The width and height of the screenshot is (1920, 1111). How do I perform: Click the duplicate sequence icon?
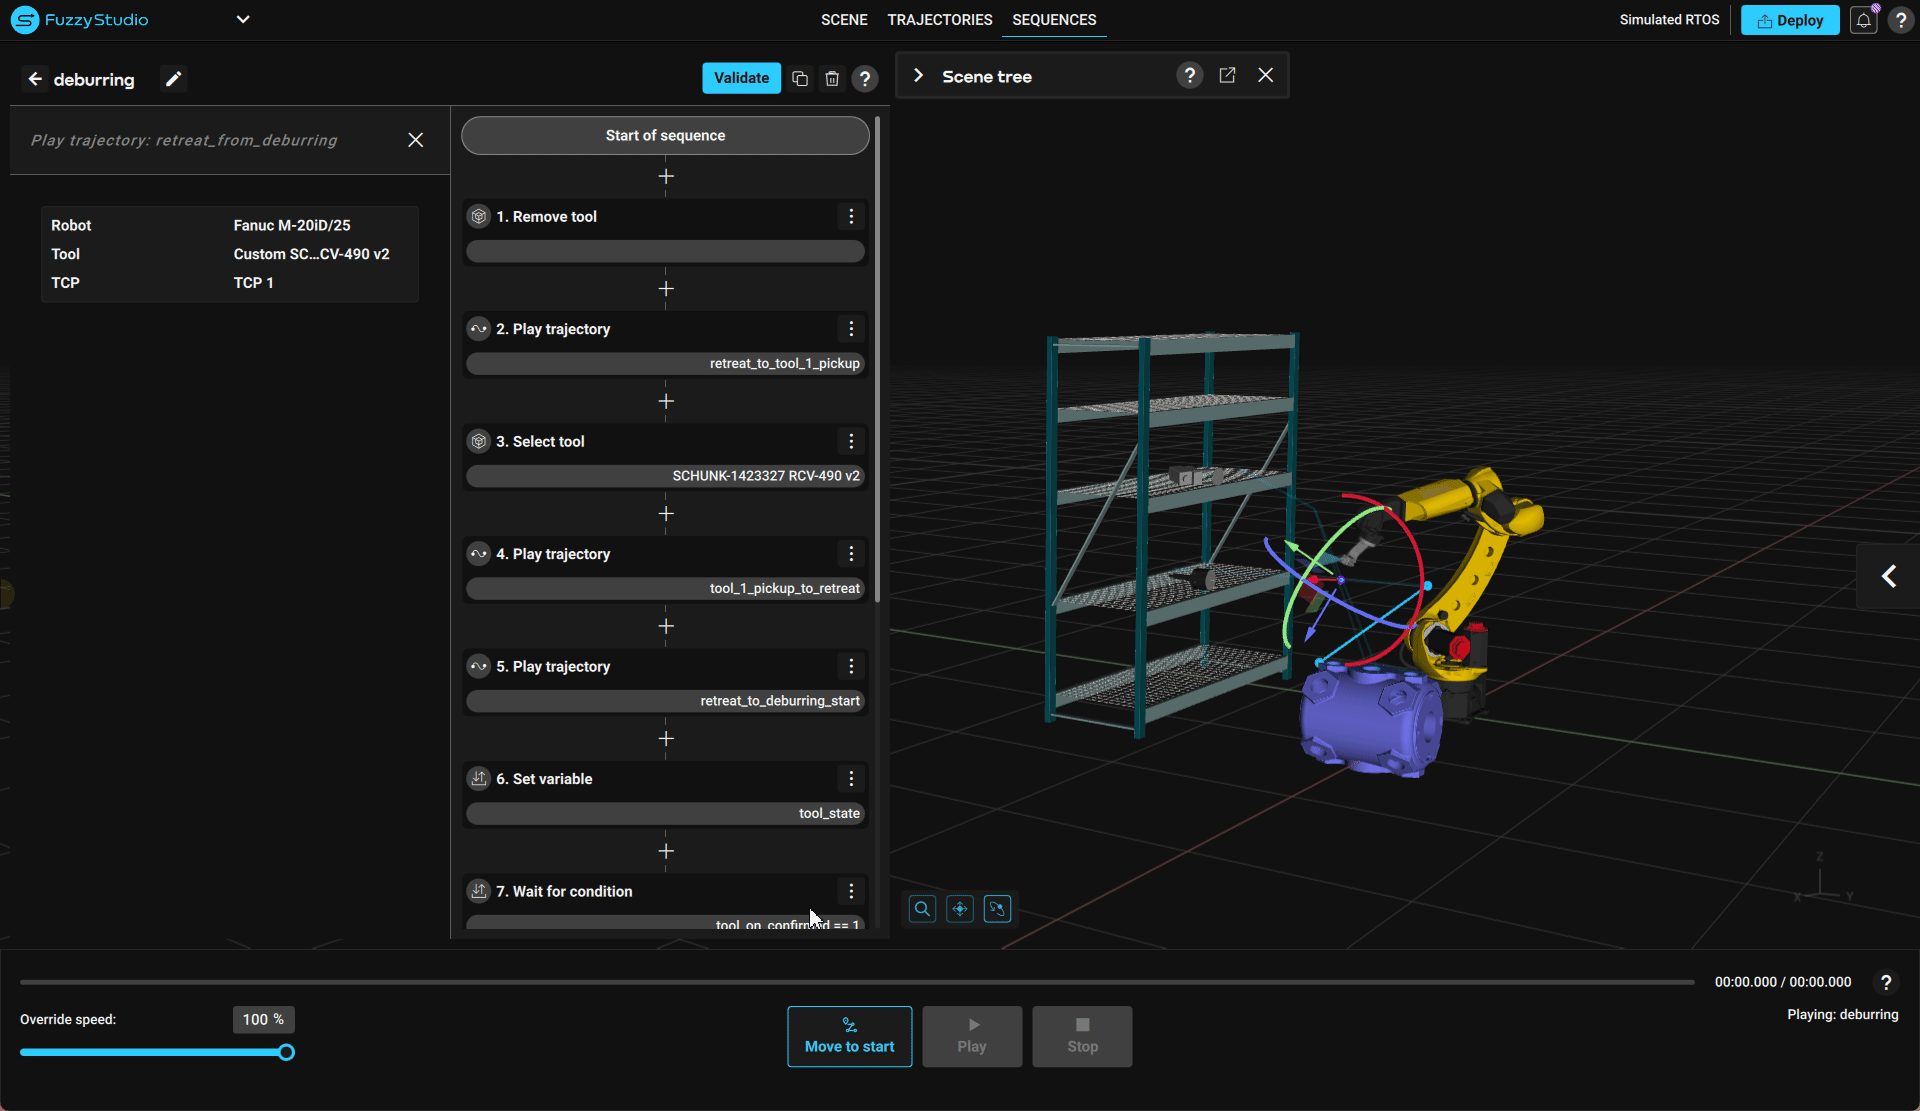tap(800, 78)
